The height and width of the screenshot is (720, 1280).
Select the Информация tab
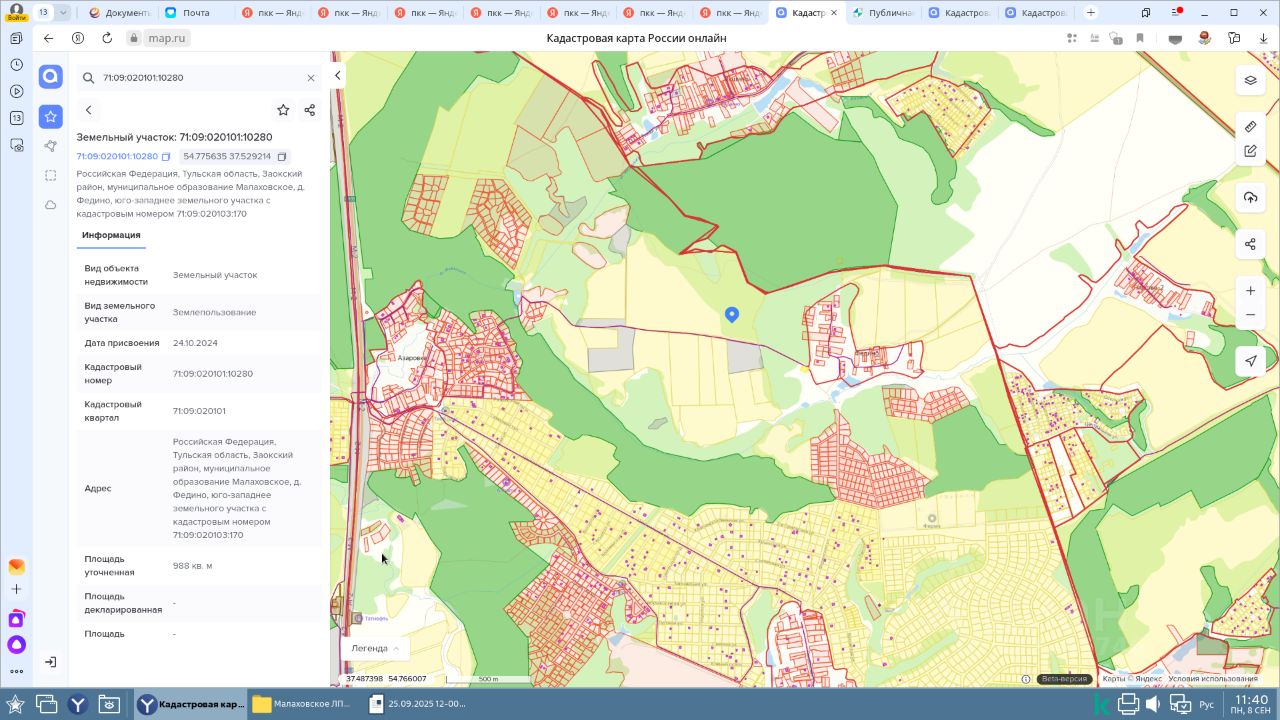coord(111,235)
